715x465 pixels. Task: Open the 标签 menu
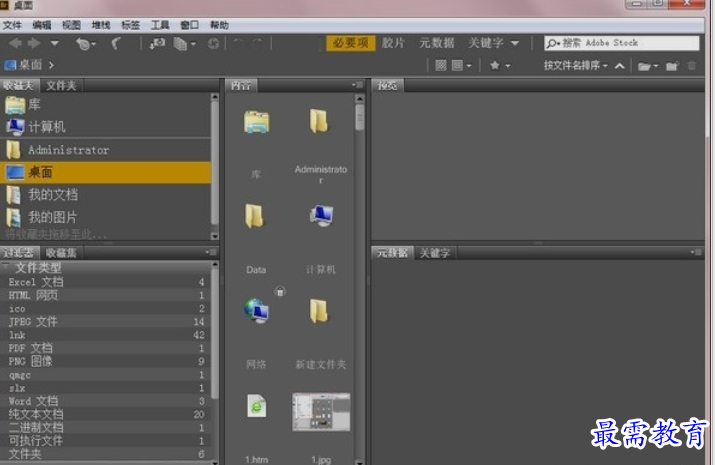(x=130, y=25)
